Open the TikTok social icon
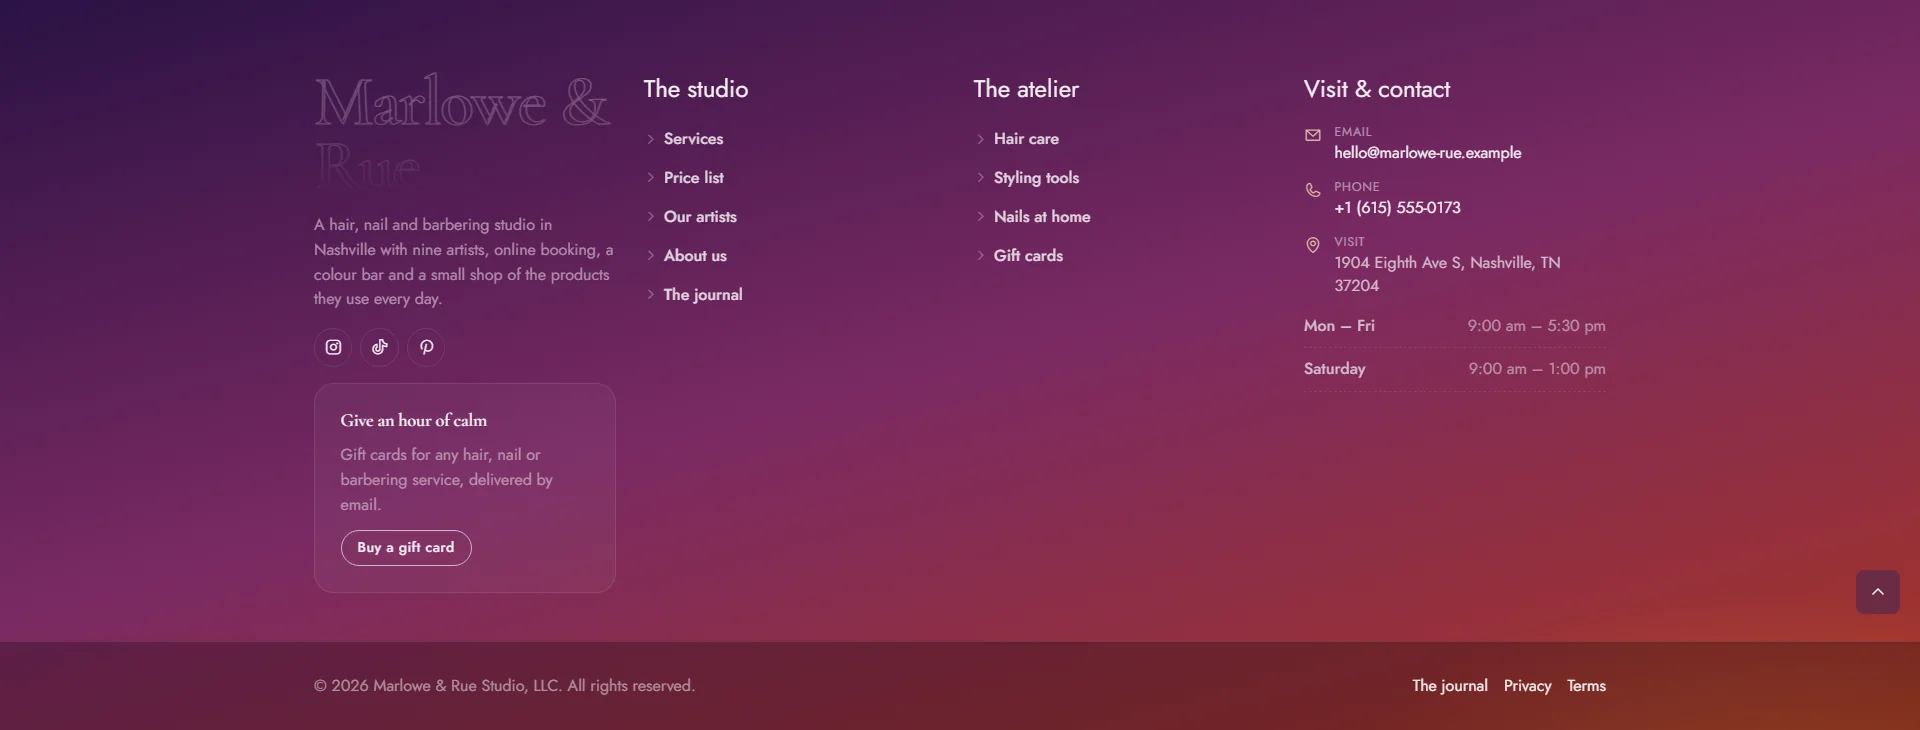 (x=380, y=347)
